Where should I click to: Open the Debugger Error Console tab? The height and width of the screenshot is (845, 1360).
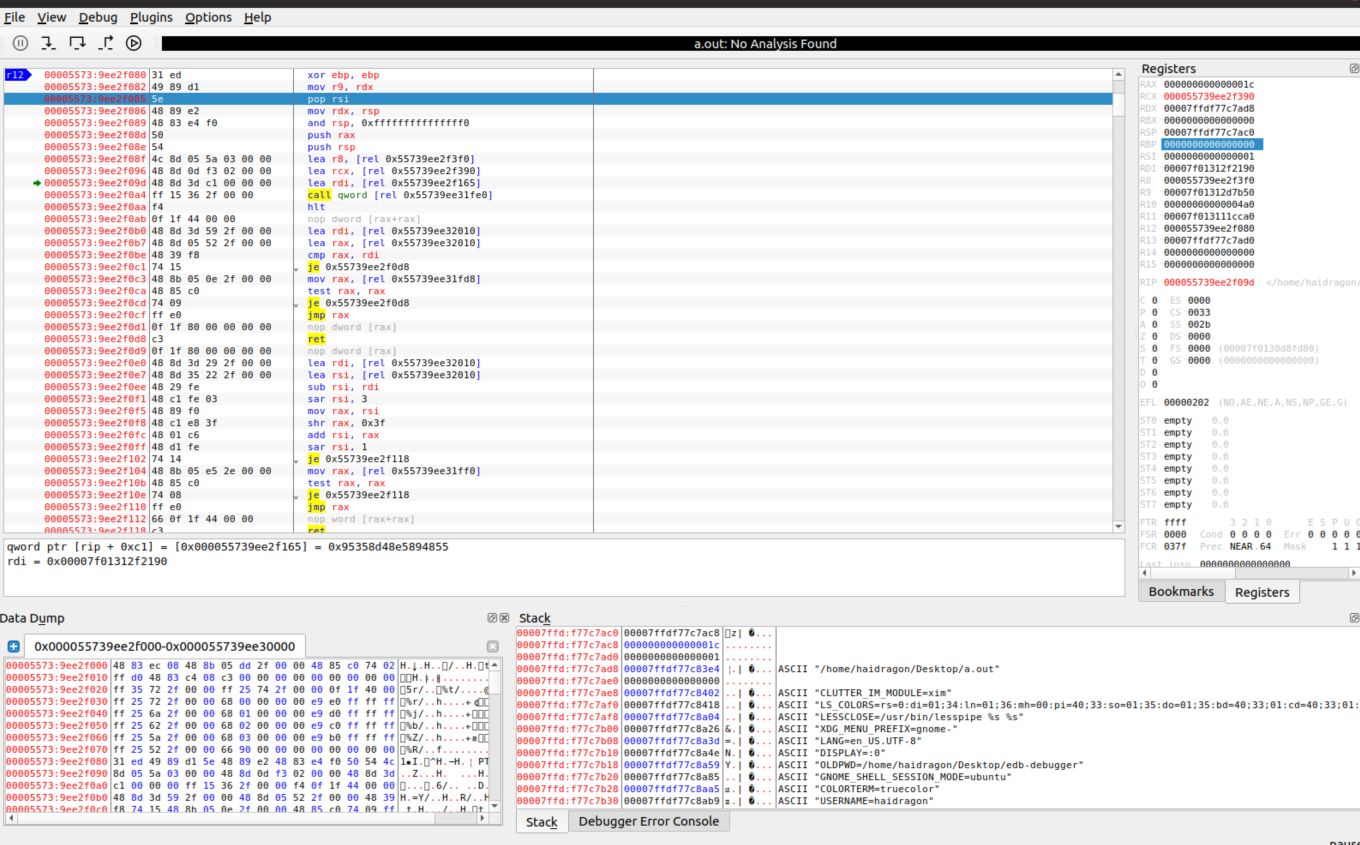coord(648,821)
